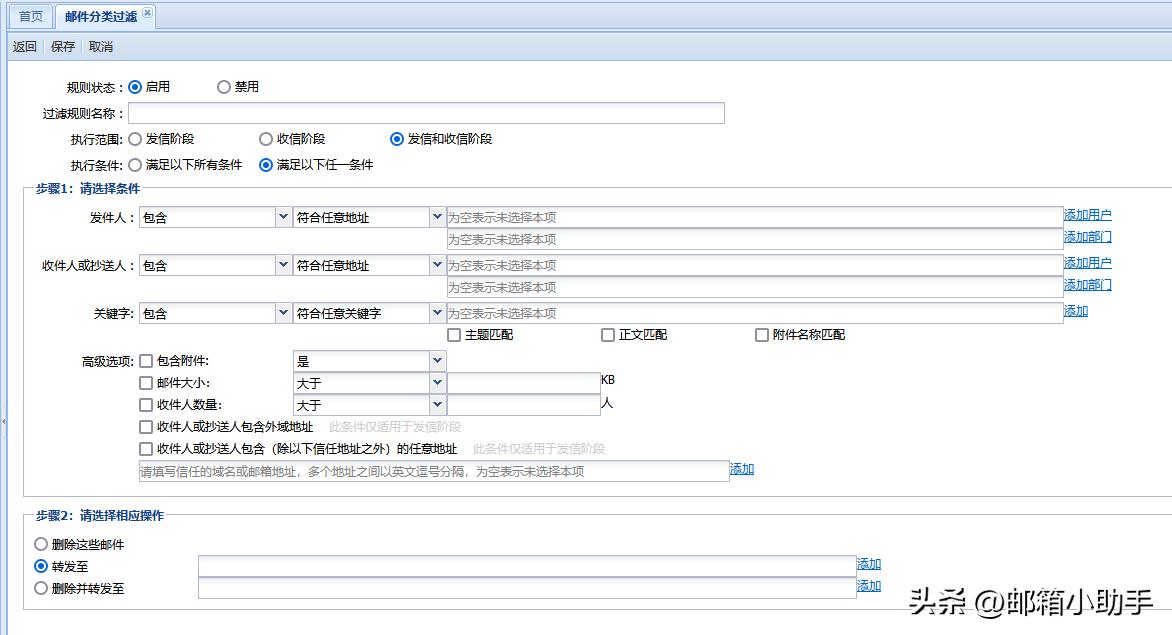Choose 发信阶段 execution scope
The height and width of the screenshot is (635, 1172).
135,139
